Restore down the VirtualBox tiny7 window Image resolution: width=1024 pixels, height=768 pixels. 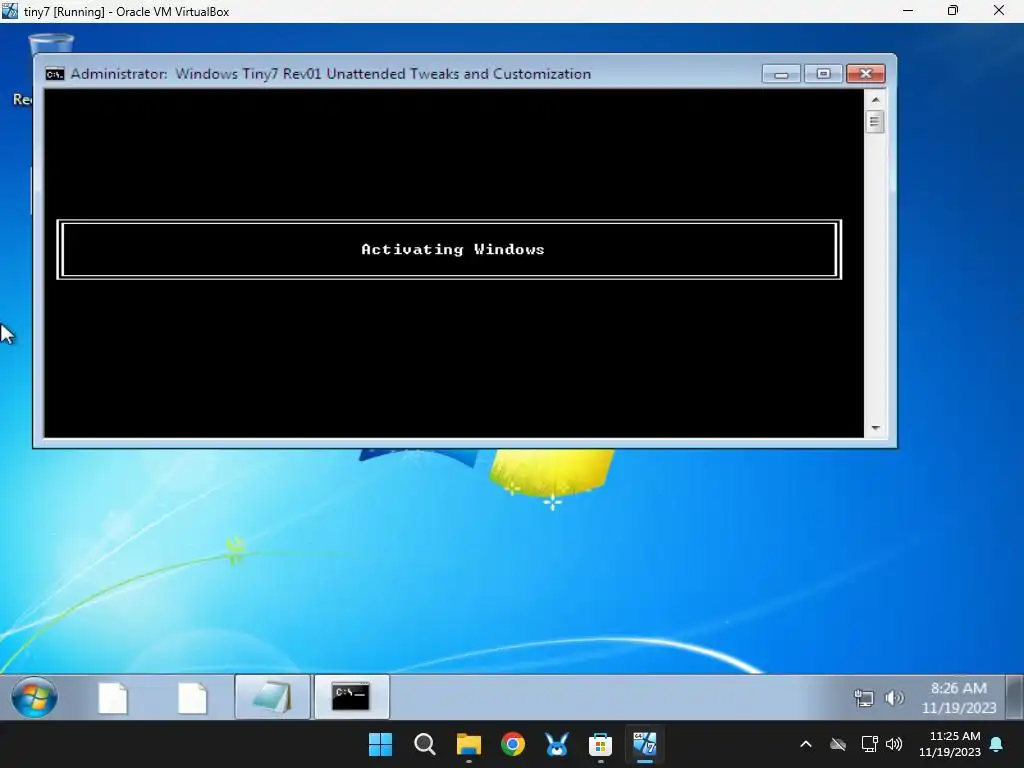pyautogui.click(x=953, y=11)
